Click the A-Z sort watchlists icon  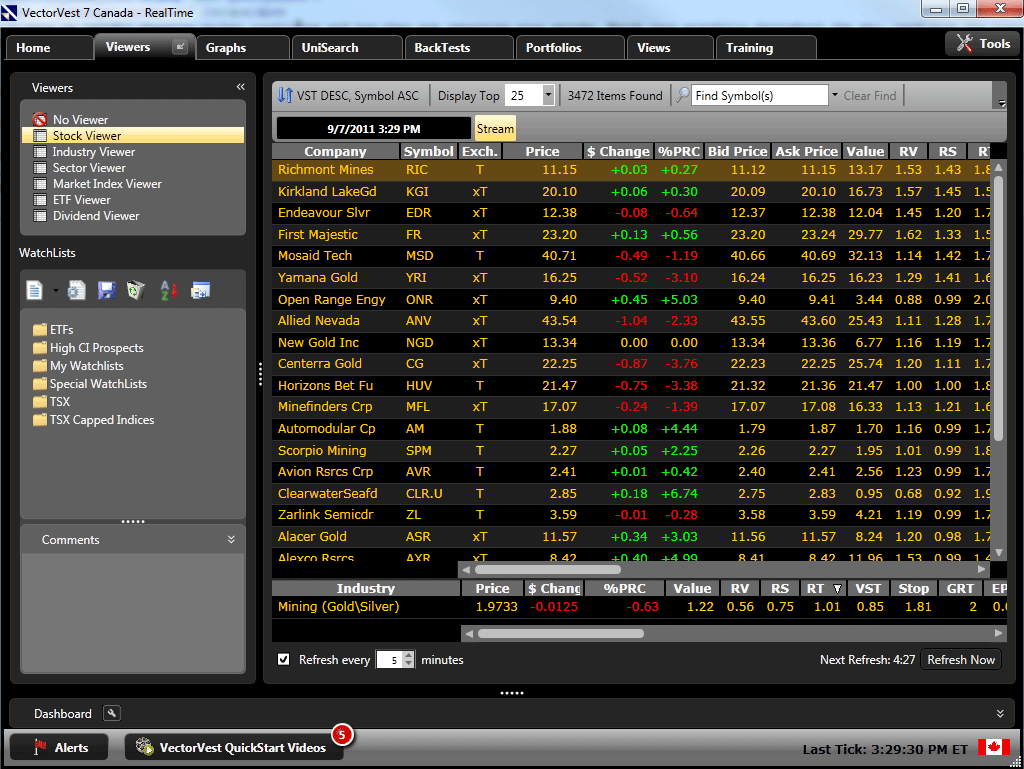(x=168, y=291)
